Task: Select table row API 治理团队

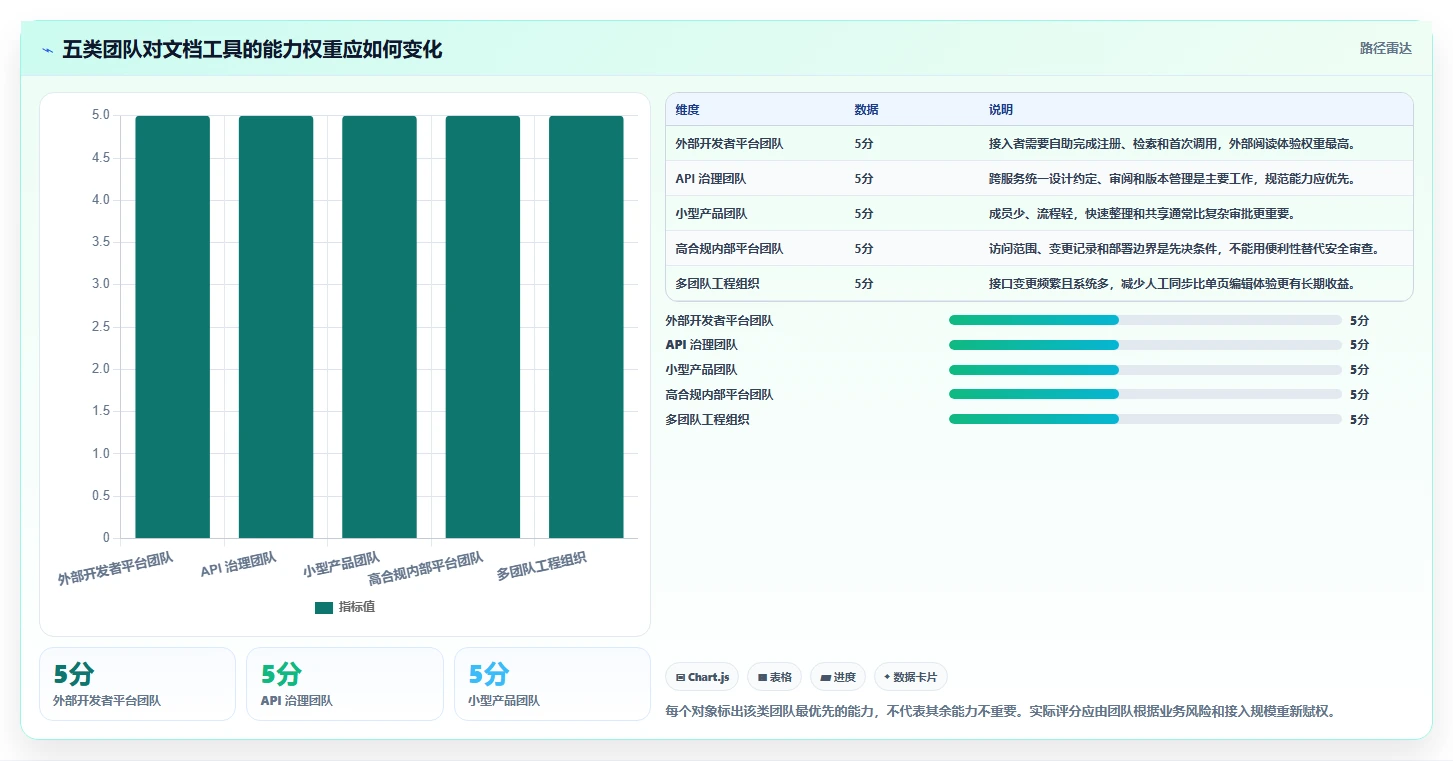Action: (x=1039, y=178)
